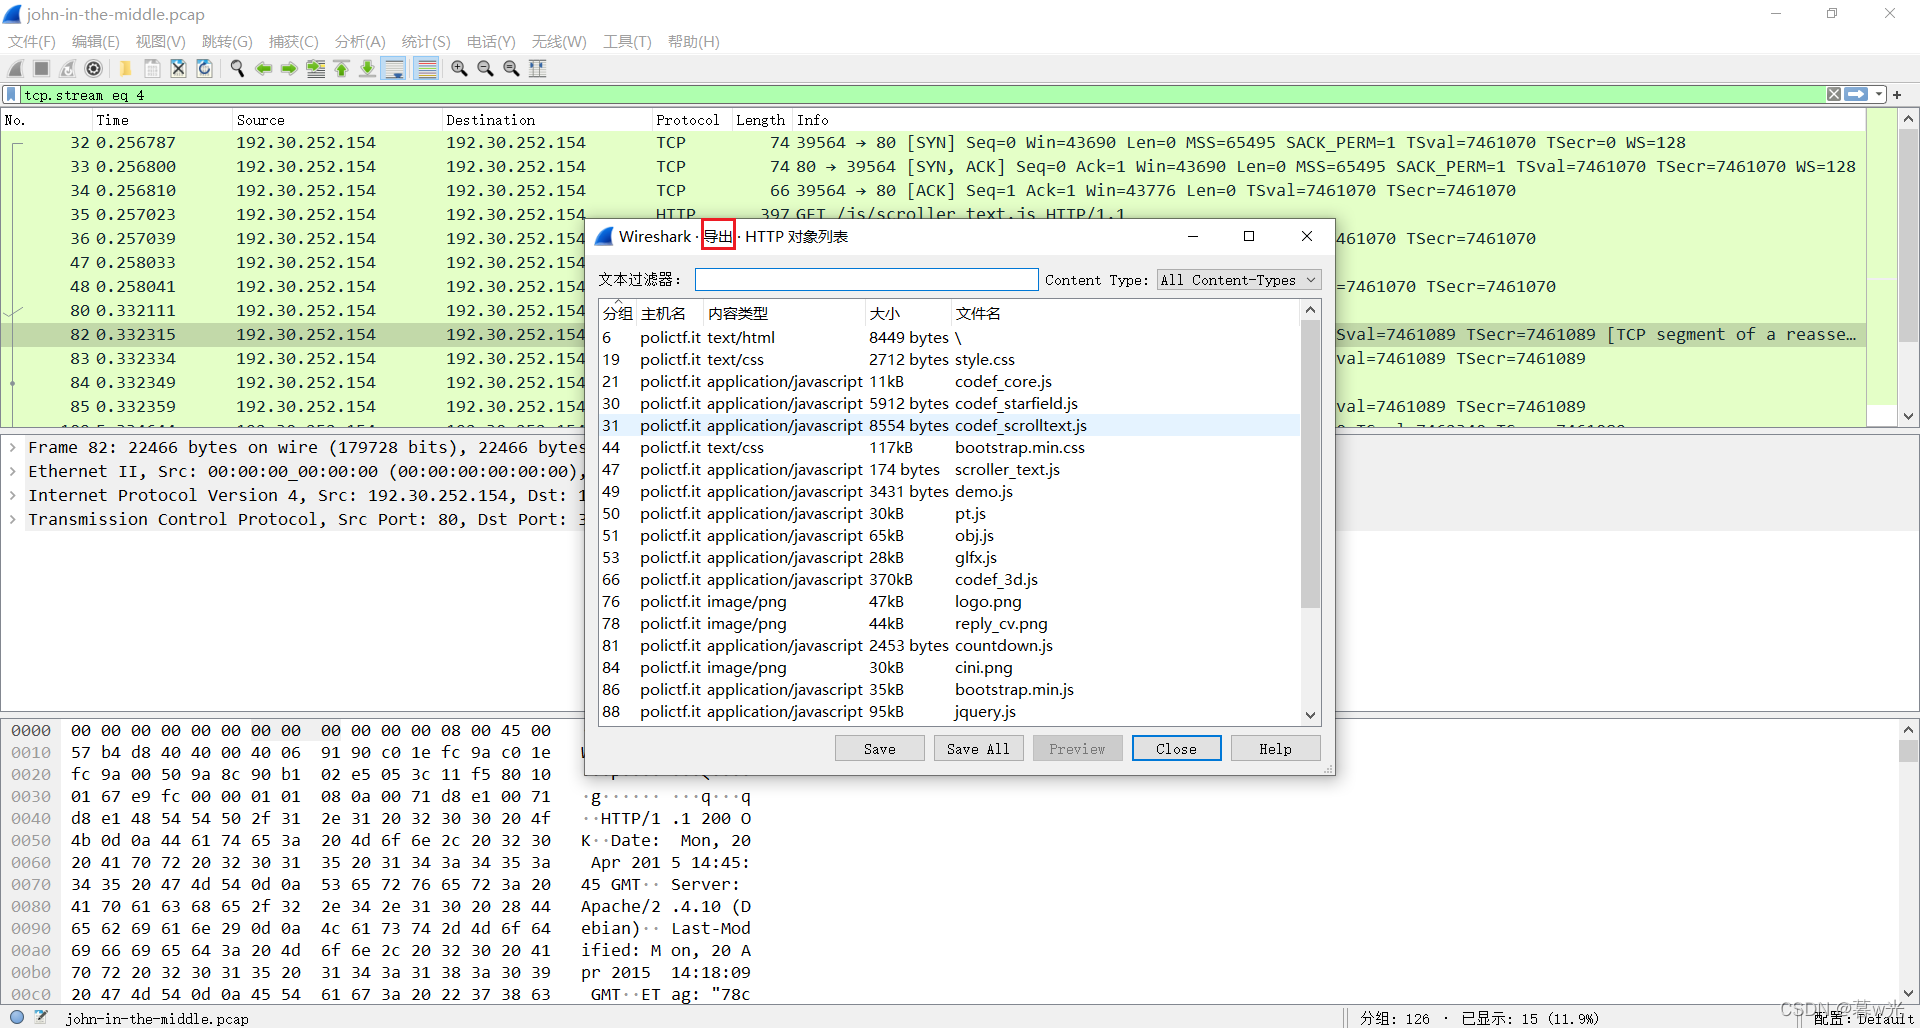The height and width of the screenshot is (1028, 1920).
Task: Toggle auto-scroll during live capture
Action: click(x=394, y=68)
